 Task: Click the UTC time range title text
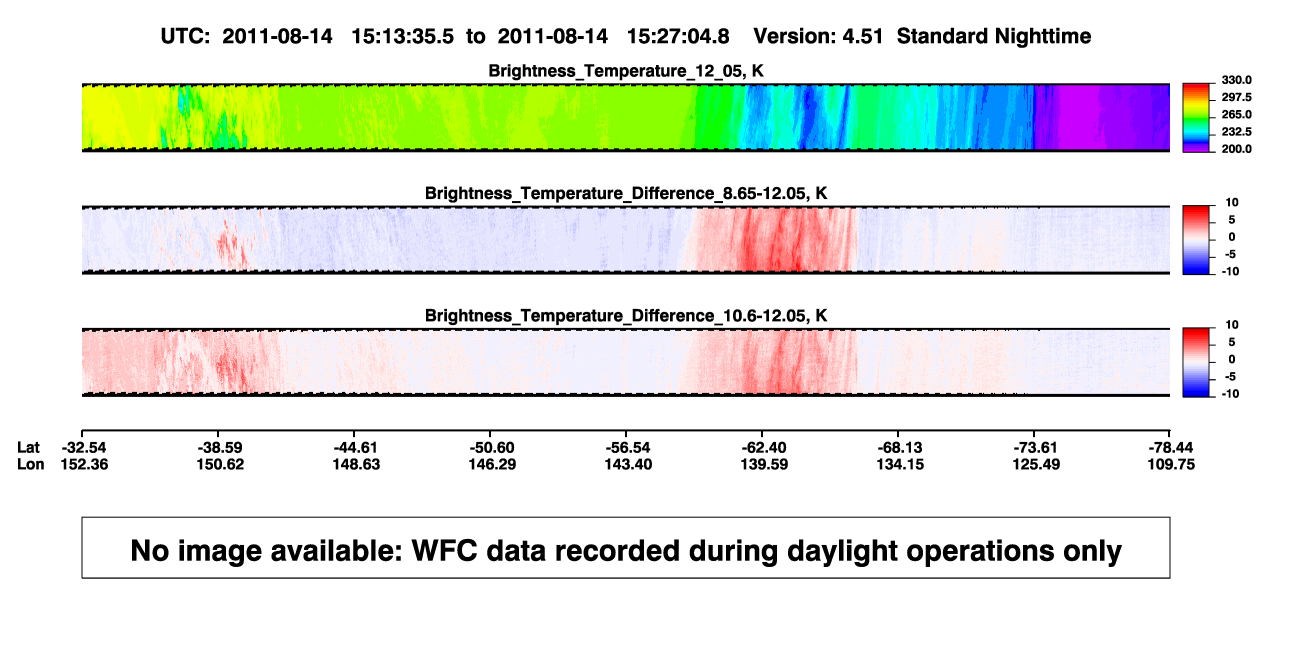pos(444,36)
